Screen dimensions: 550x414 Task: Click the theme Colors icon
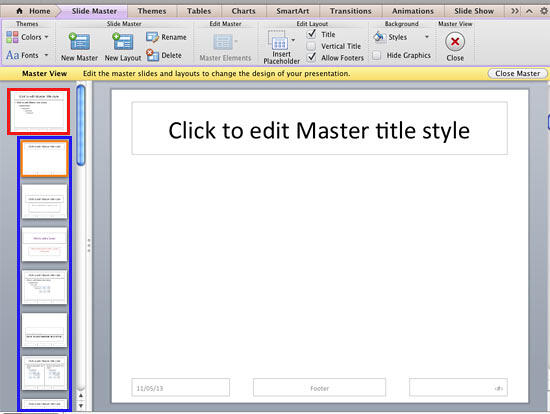click(12, 37)
